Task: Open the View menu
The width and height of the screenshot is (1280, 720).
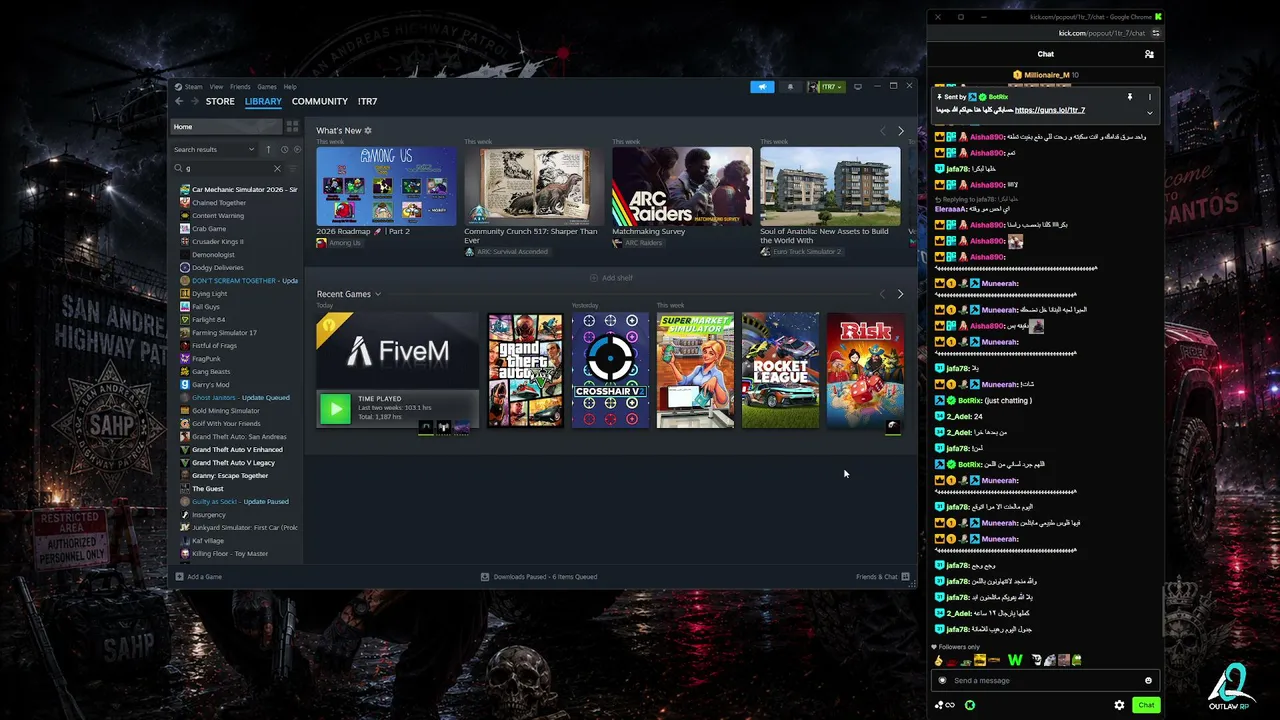Action: tap(216, 87)
